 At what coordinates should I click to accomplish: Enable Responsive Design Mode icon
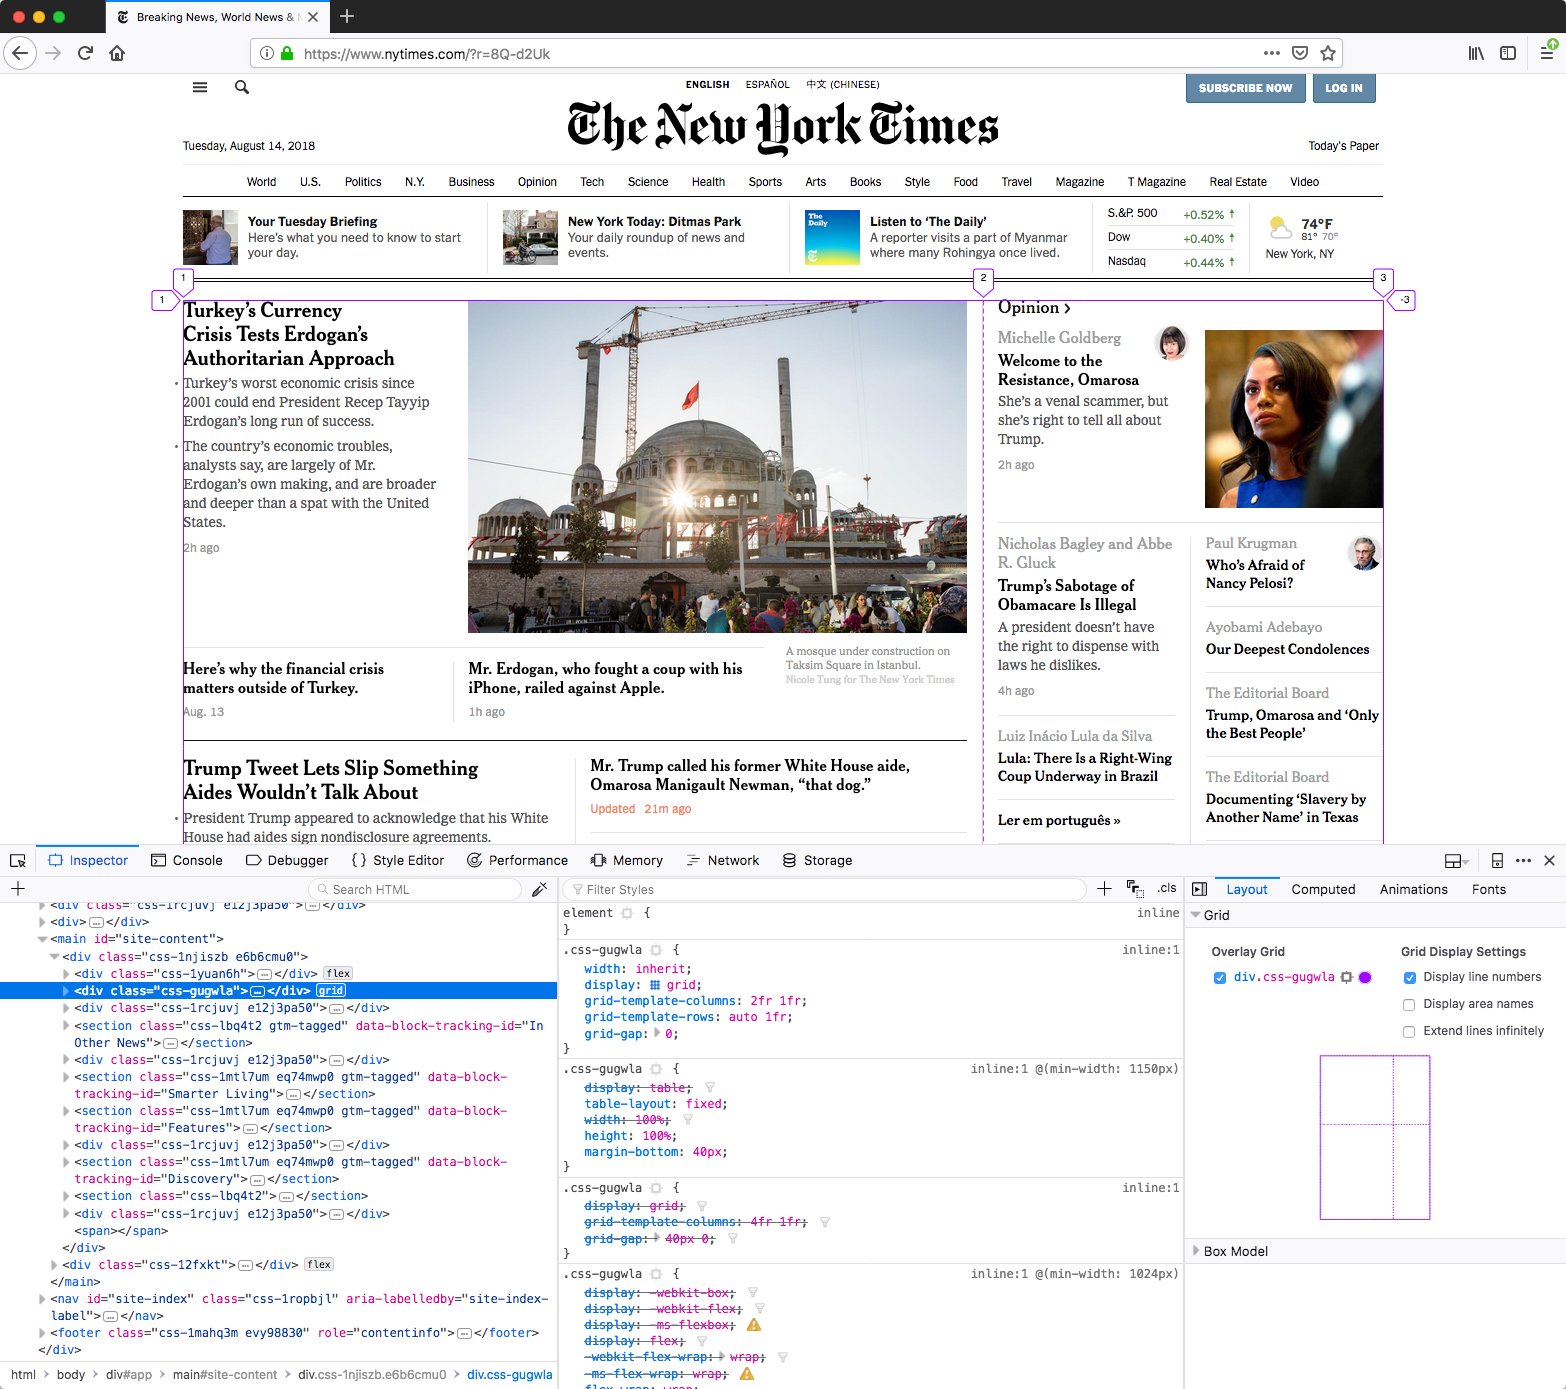[x=1497, y=860]
